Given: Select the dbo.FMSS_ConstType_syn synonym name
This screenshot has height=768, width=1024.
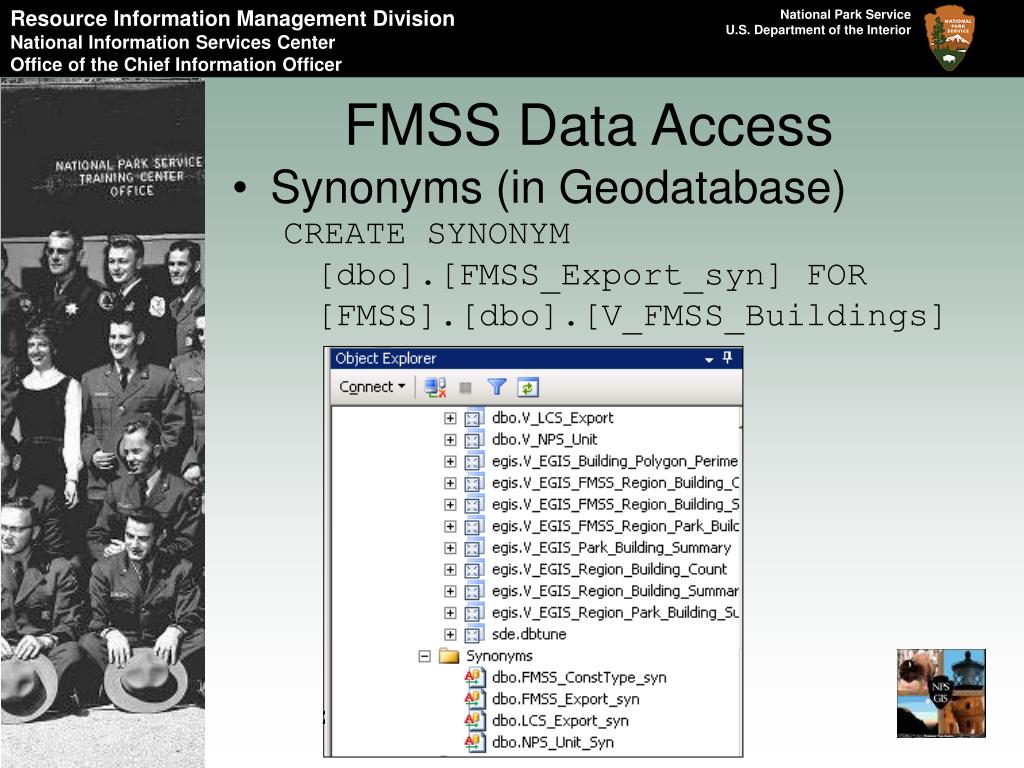Looking at the screenshot, I should 579,678.
